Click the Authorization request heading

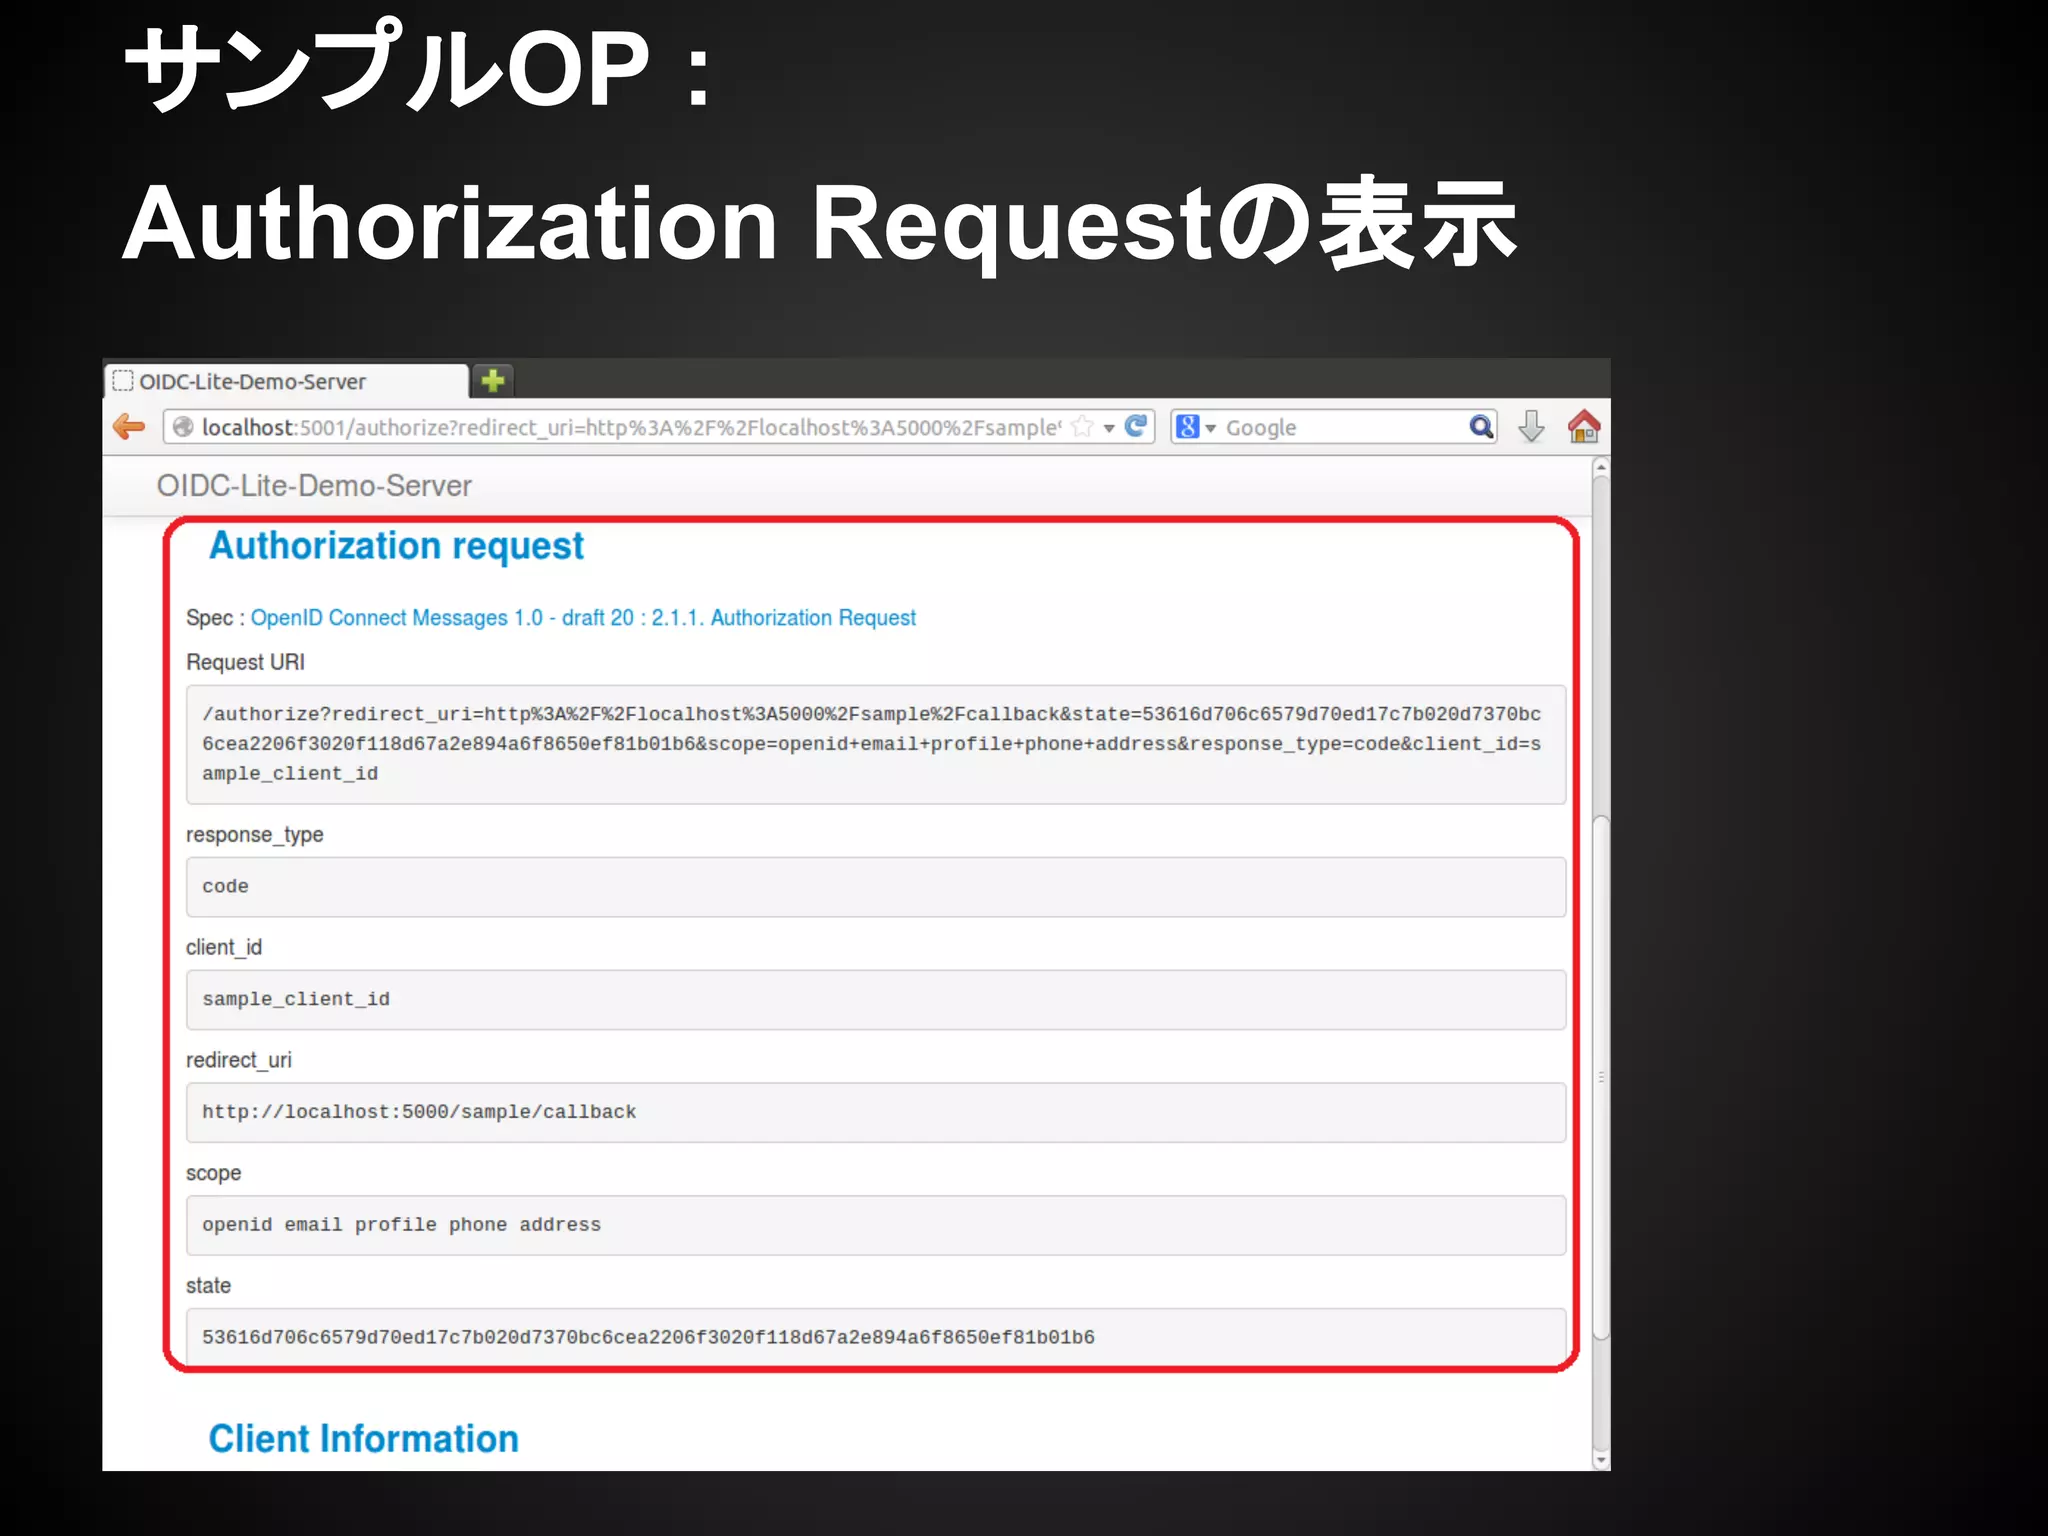(396, 547)
